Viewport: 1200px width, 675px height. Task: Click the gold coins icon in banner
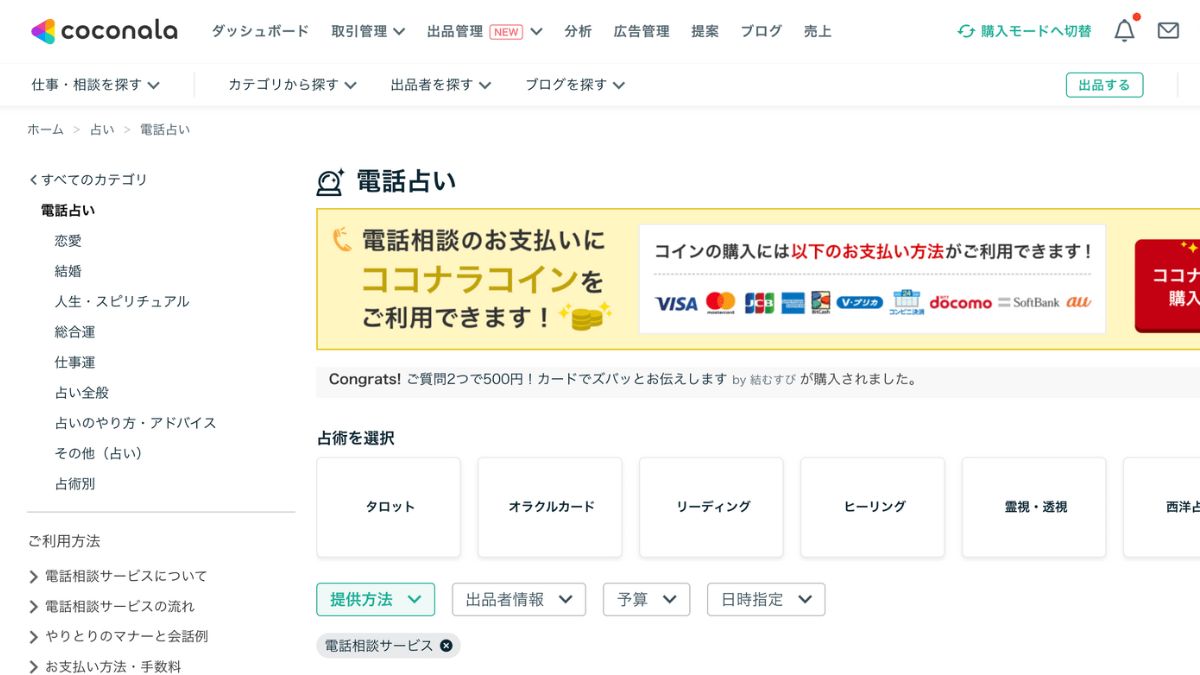tap(585, 317)
